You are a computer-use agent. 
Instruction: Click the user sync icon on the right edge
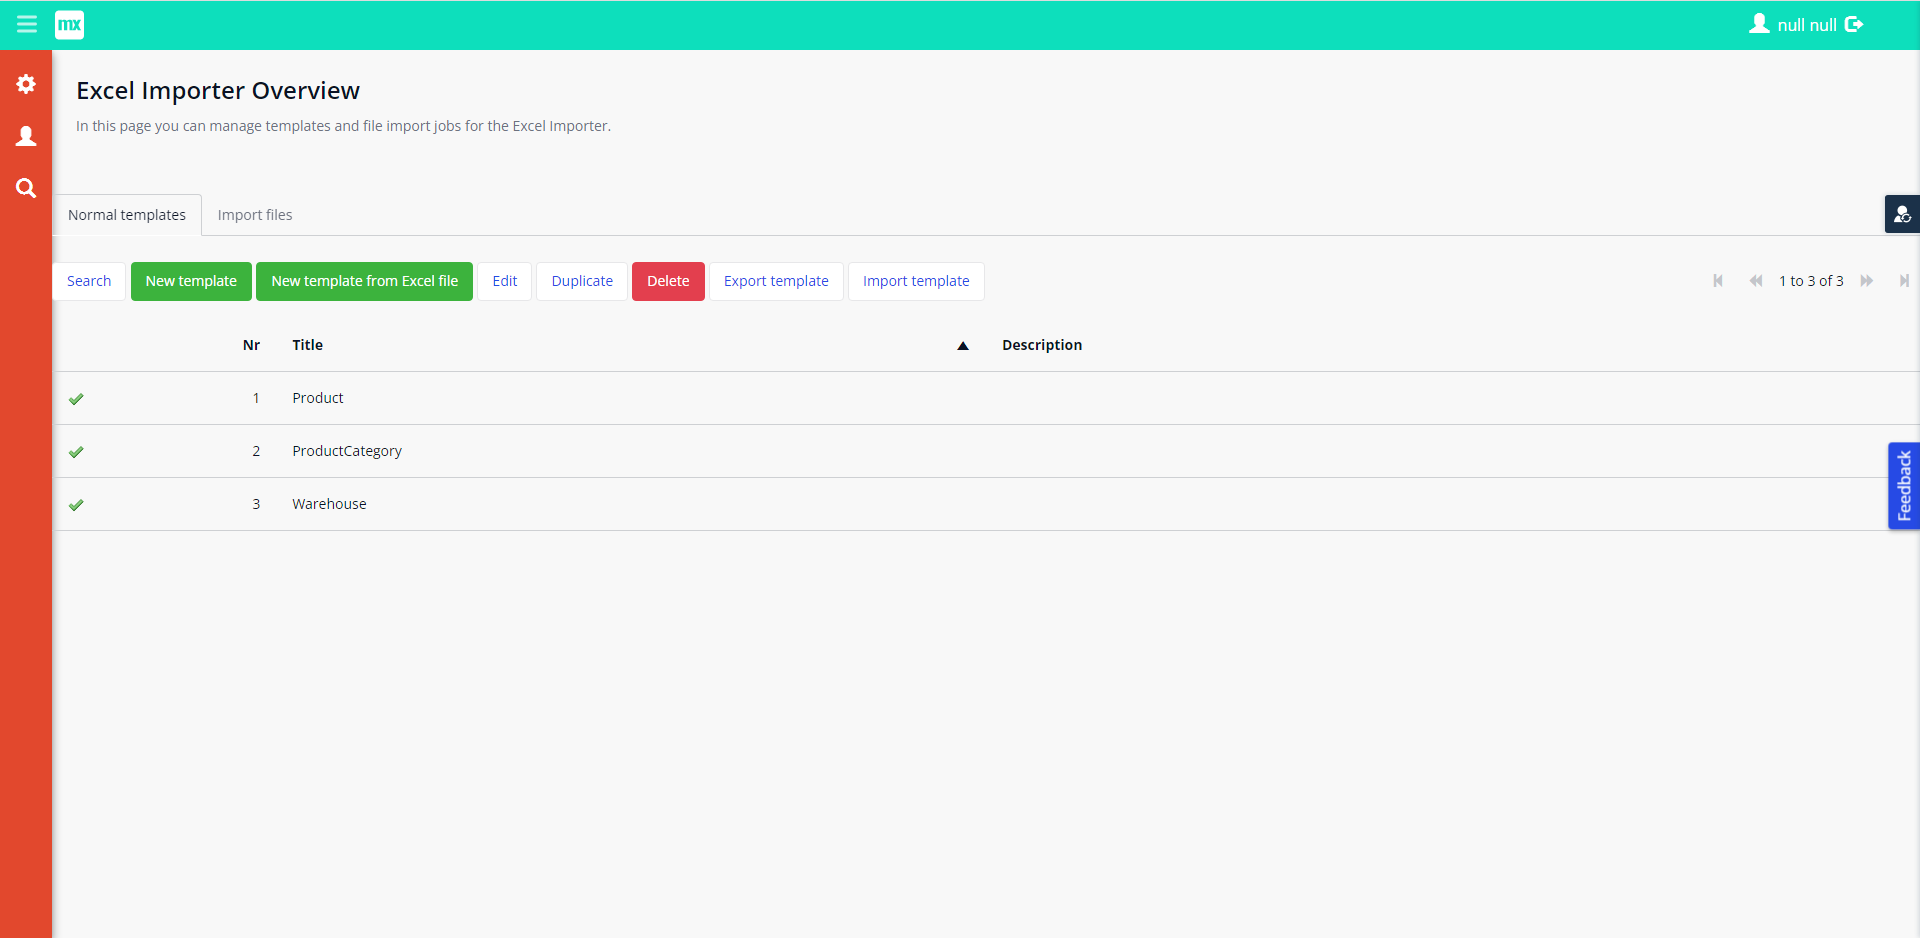[x=1903, y=214]
